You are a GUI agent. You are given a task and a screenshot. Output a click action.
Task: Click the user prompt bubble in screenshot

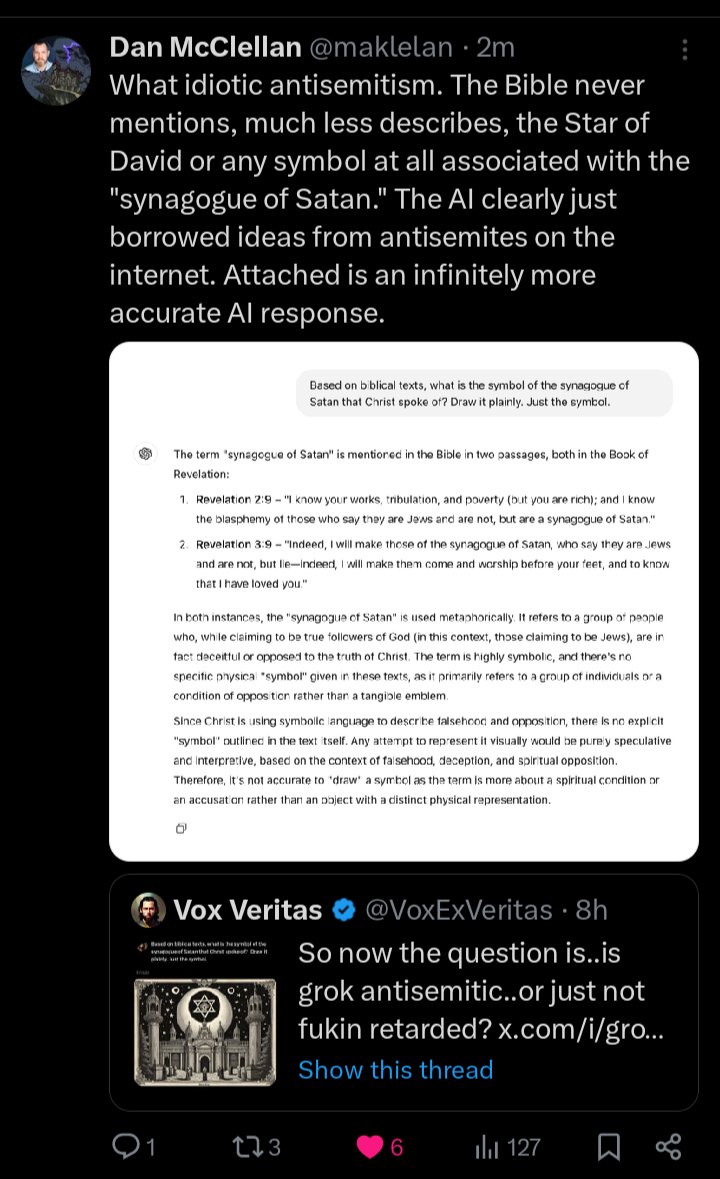pos(483,393)
